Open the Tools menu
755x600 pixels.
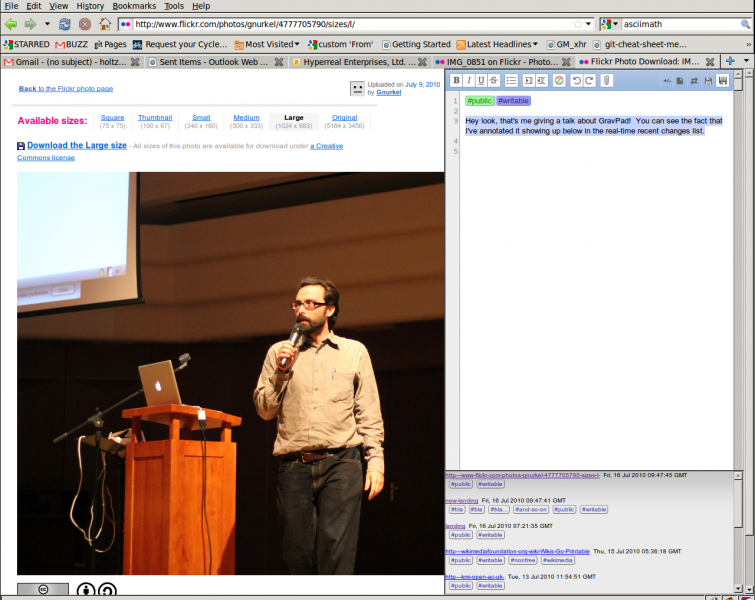[x=174, y=6]
